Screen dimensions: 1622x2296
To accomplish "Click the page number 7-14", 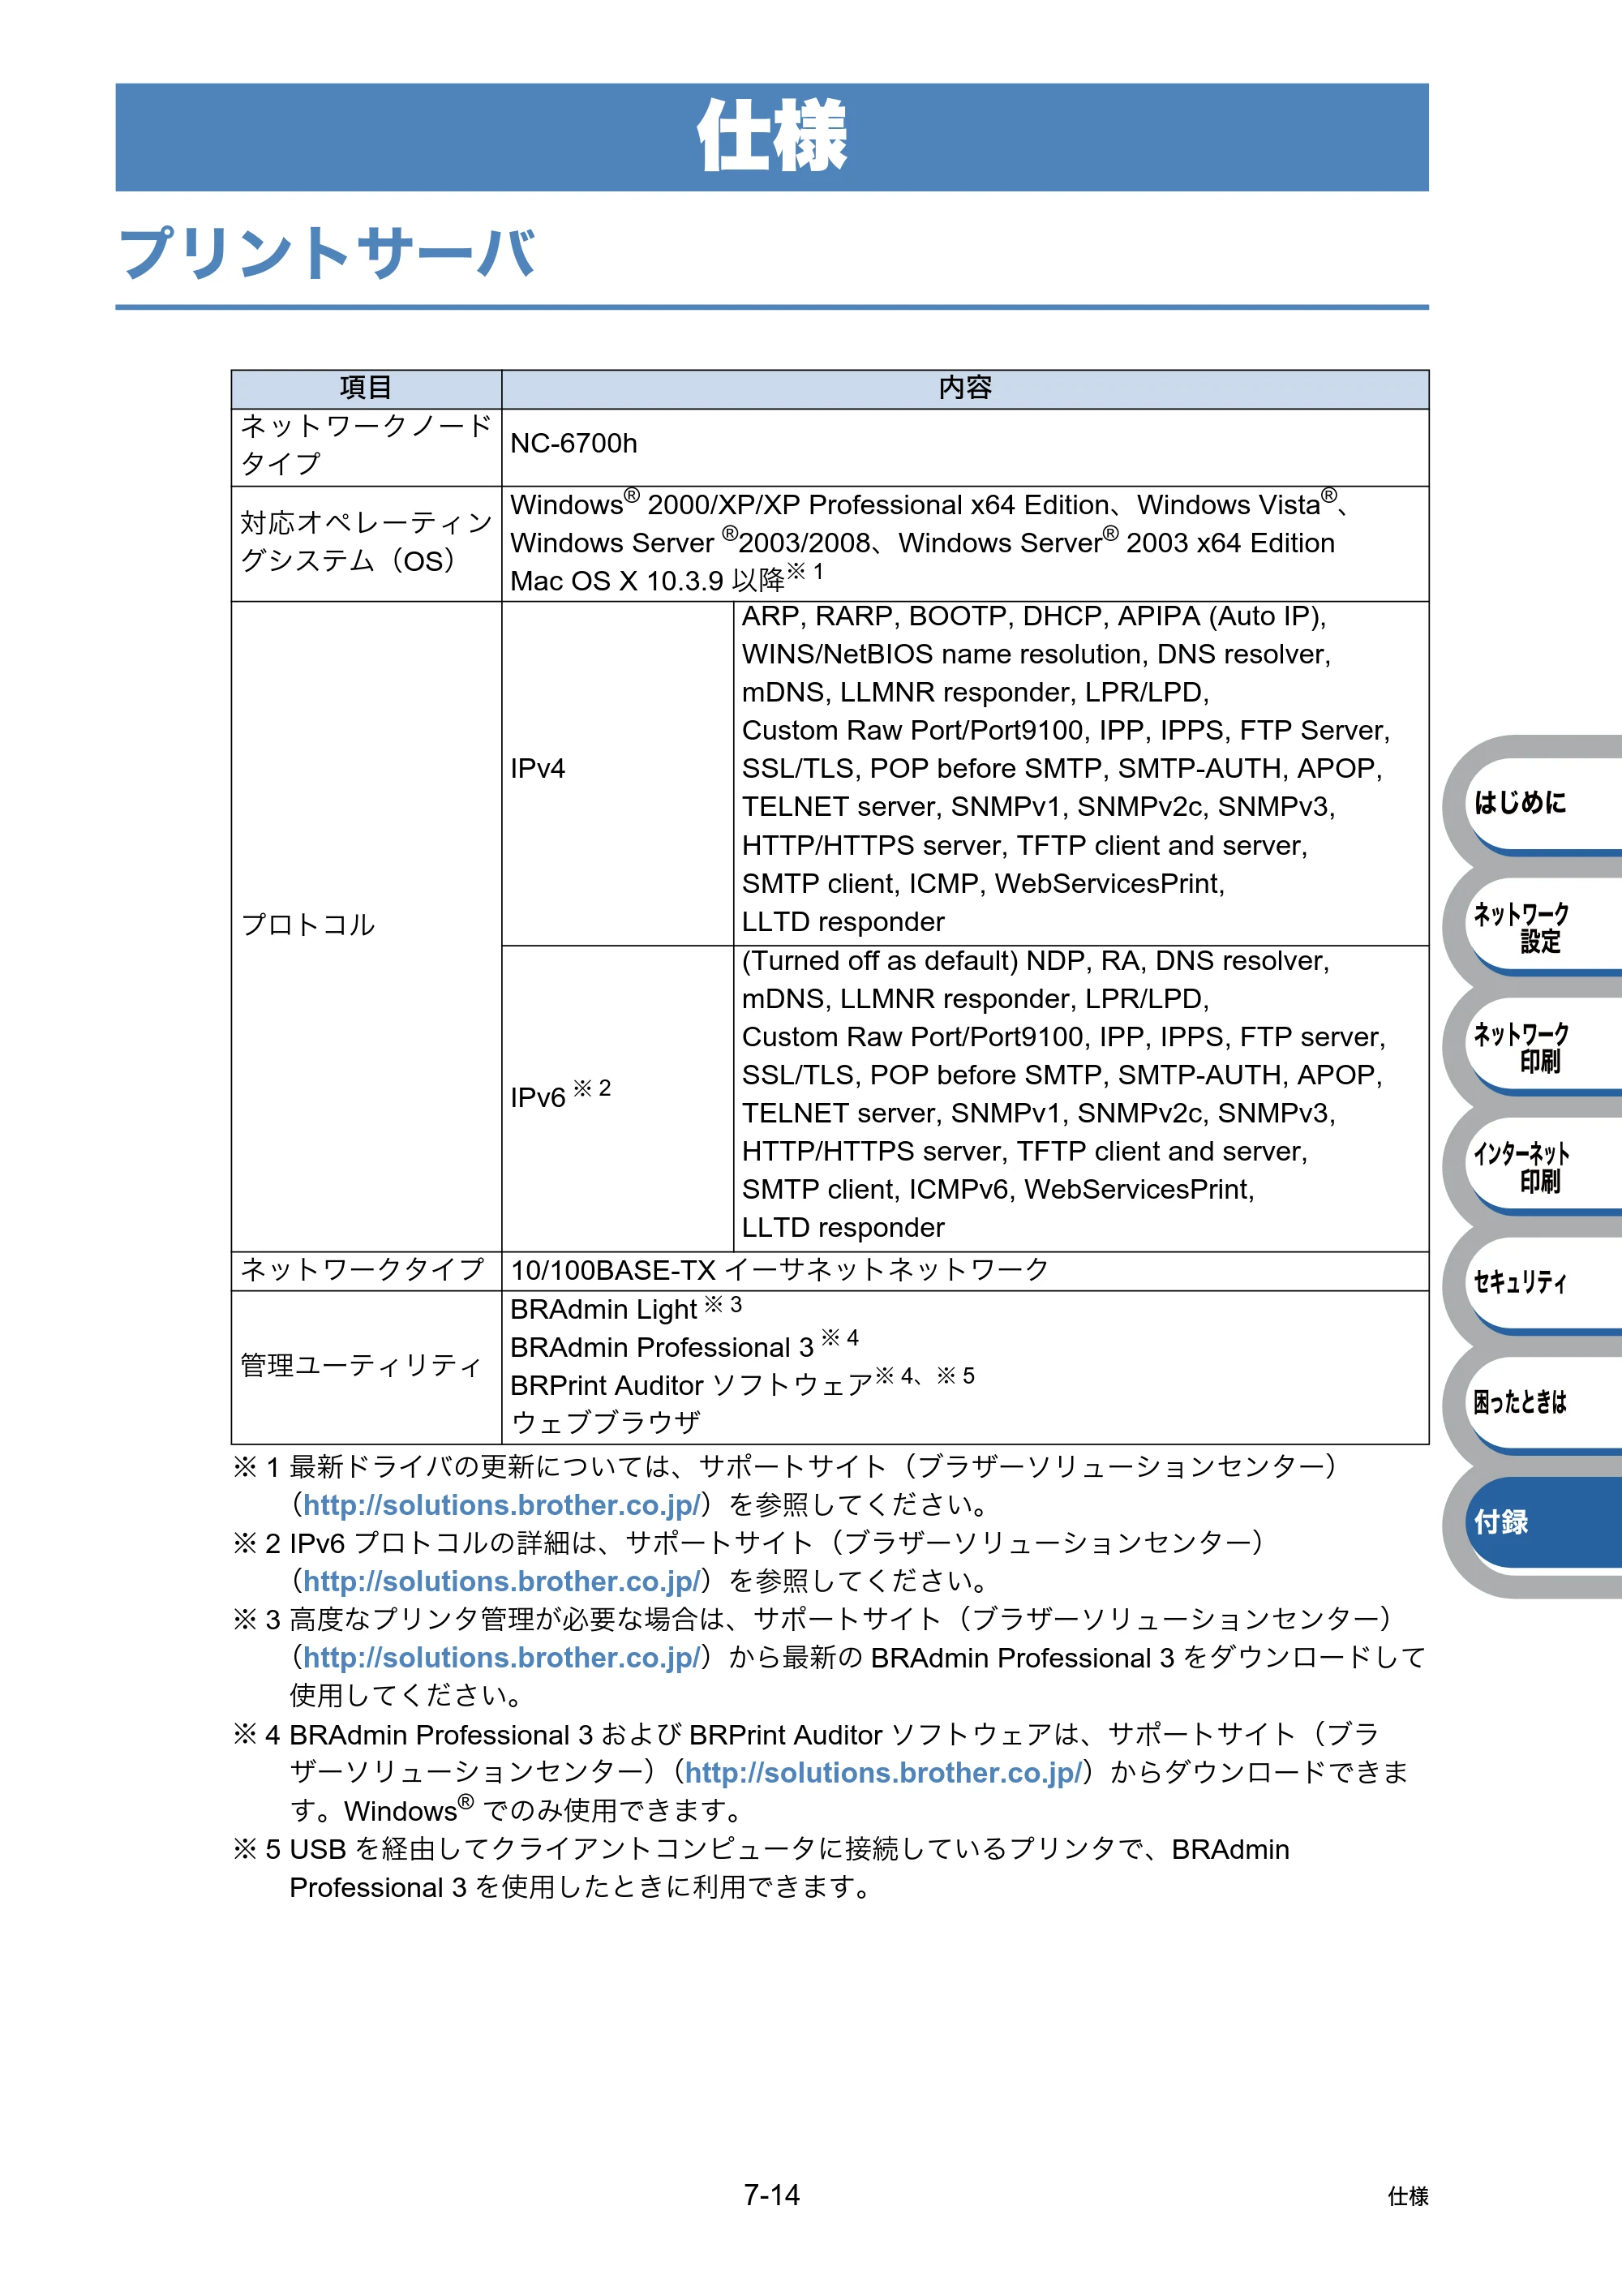I will pyautogui.click(x=772, y=2195).
